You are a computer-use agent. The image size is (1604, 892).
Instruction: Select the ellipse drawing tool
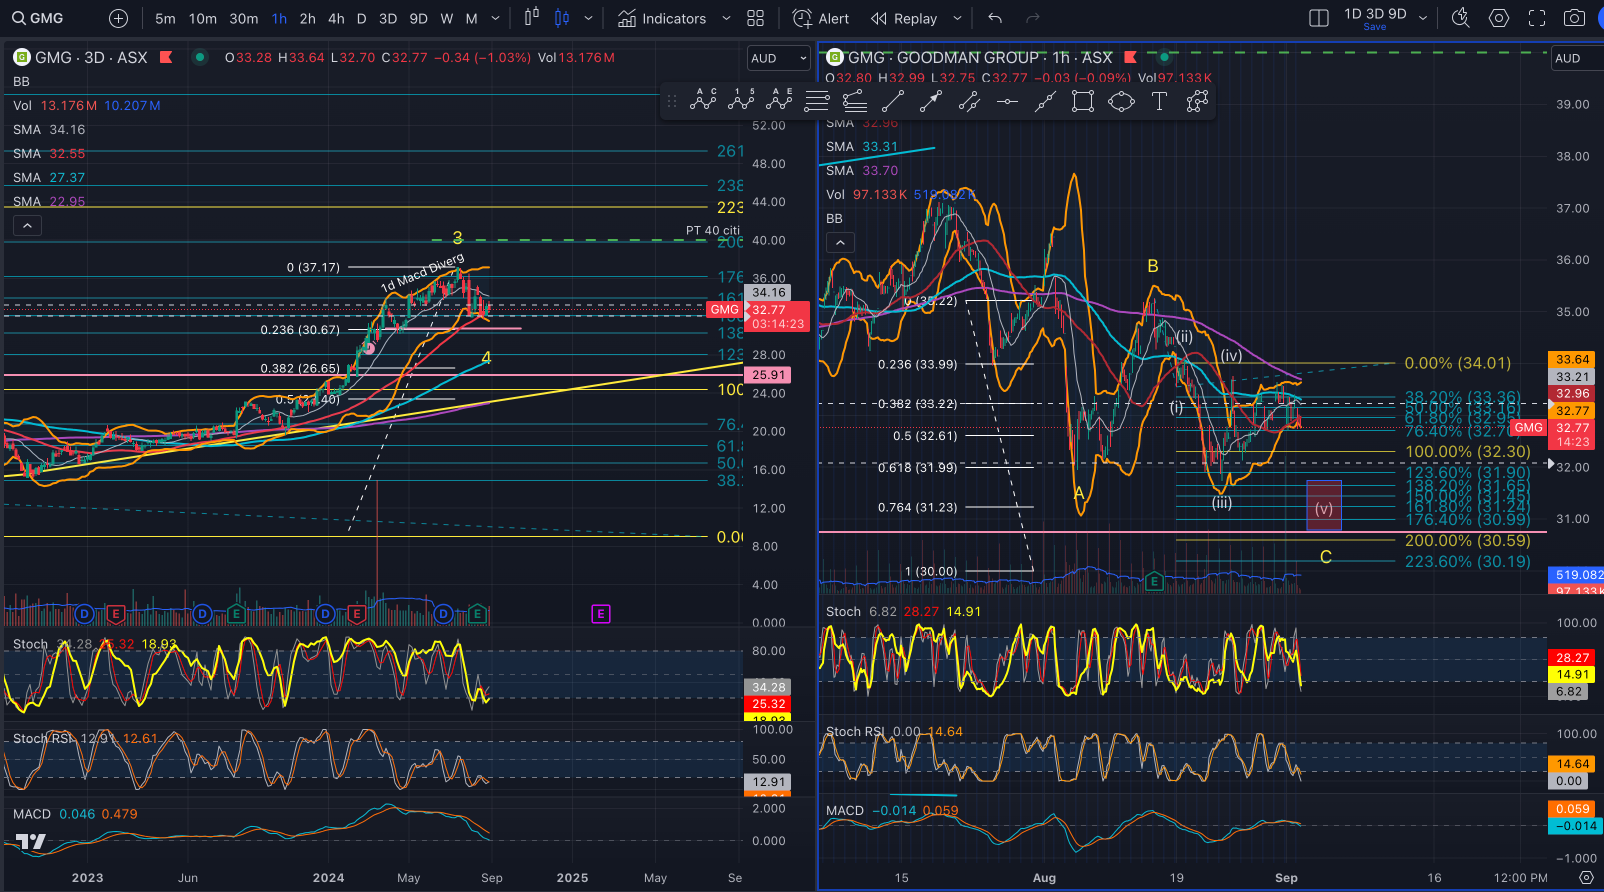1121,100
